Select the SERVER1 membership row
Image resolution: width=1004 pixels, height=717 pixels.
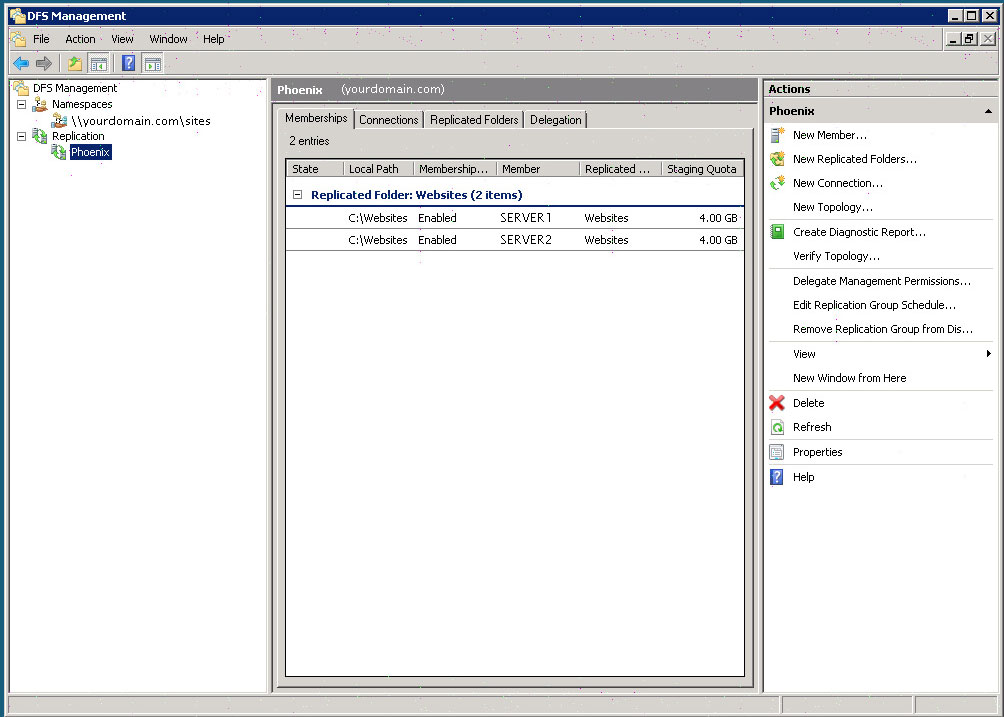coord(515,218)
